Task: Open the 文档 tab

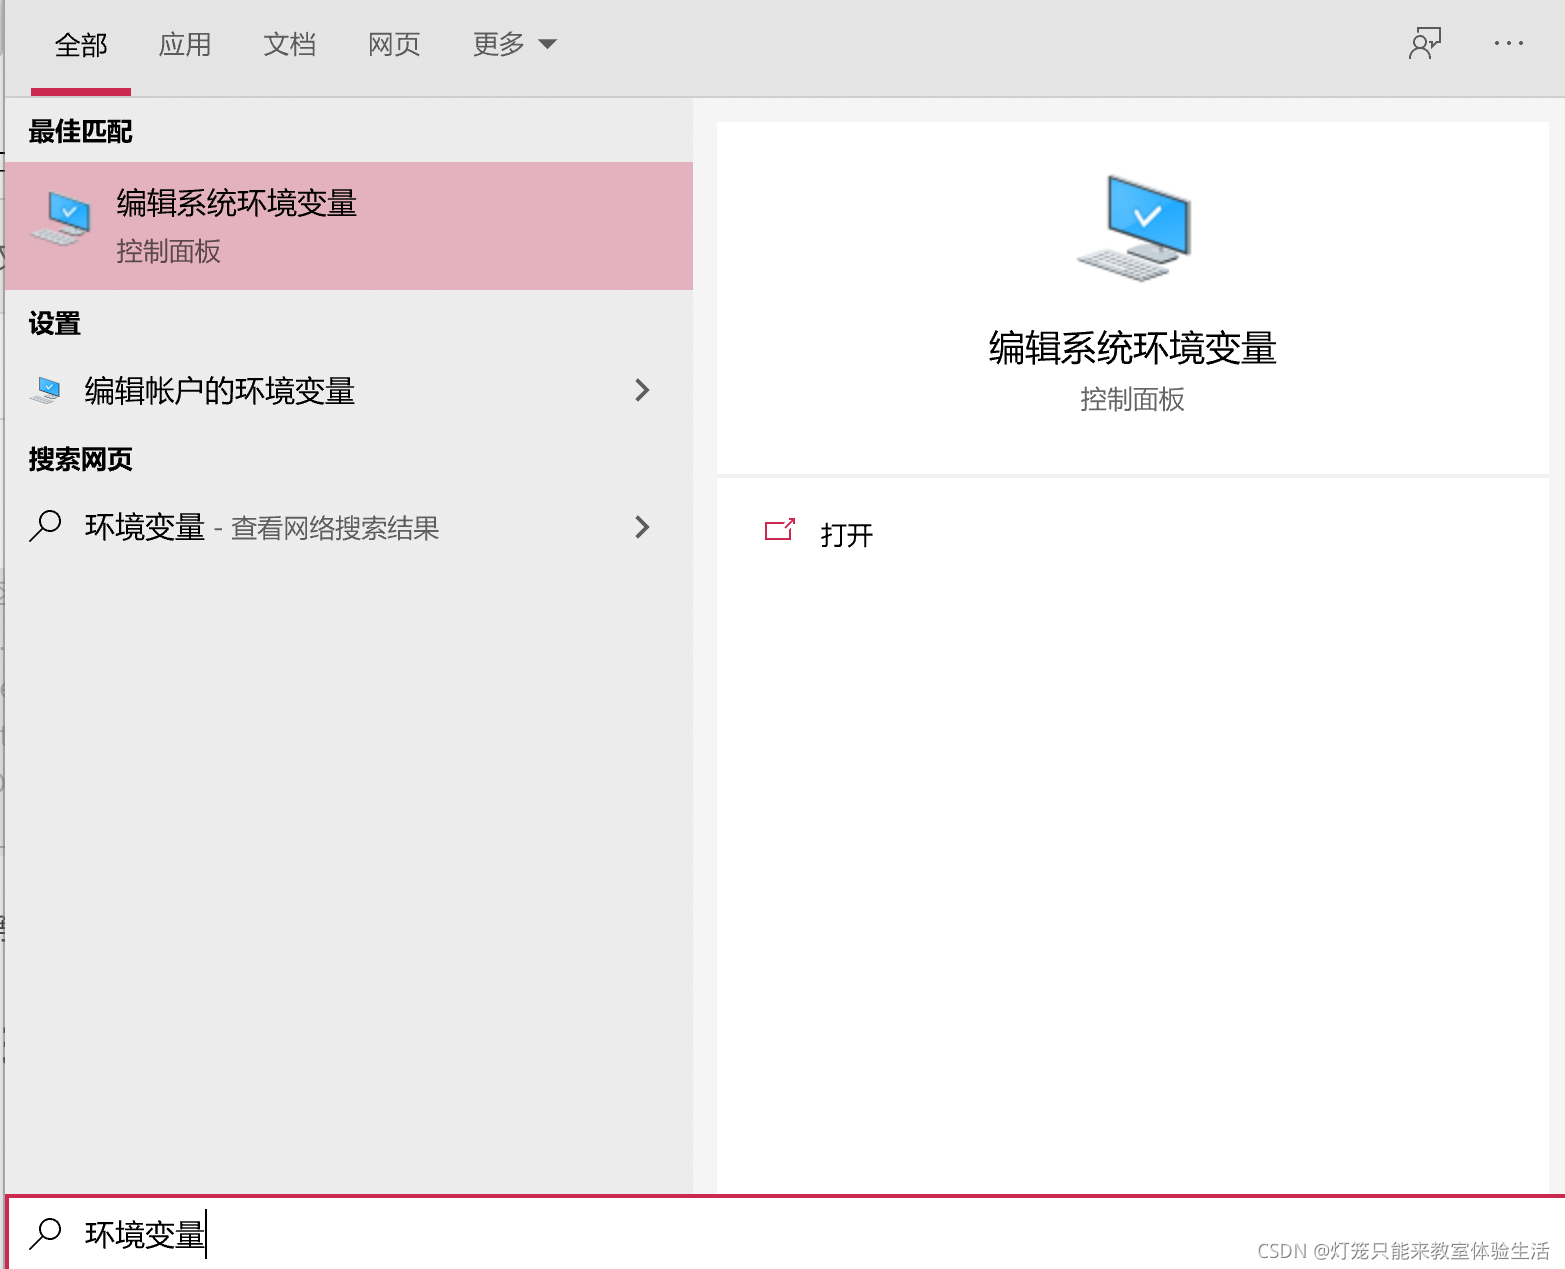Action: tap(290, 45)
